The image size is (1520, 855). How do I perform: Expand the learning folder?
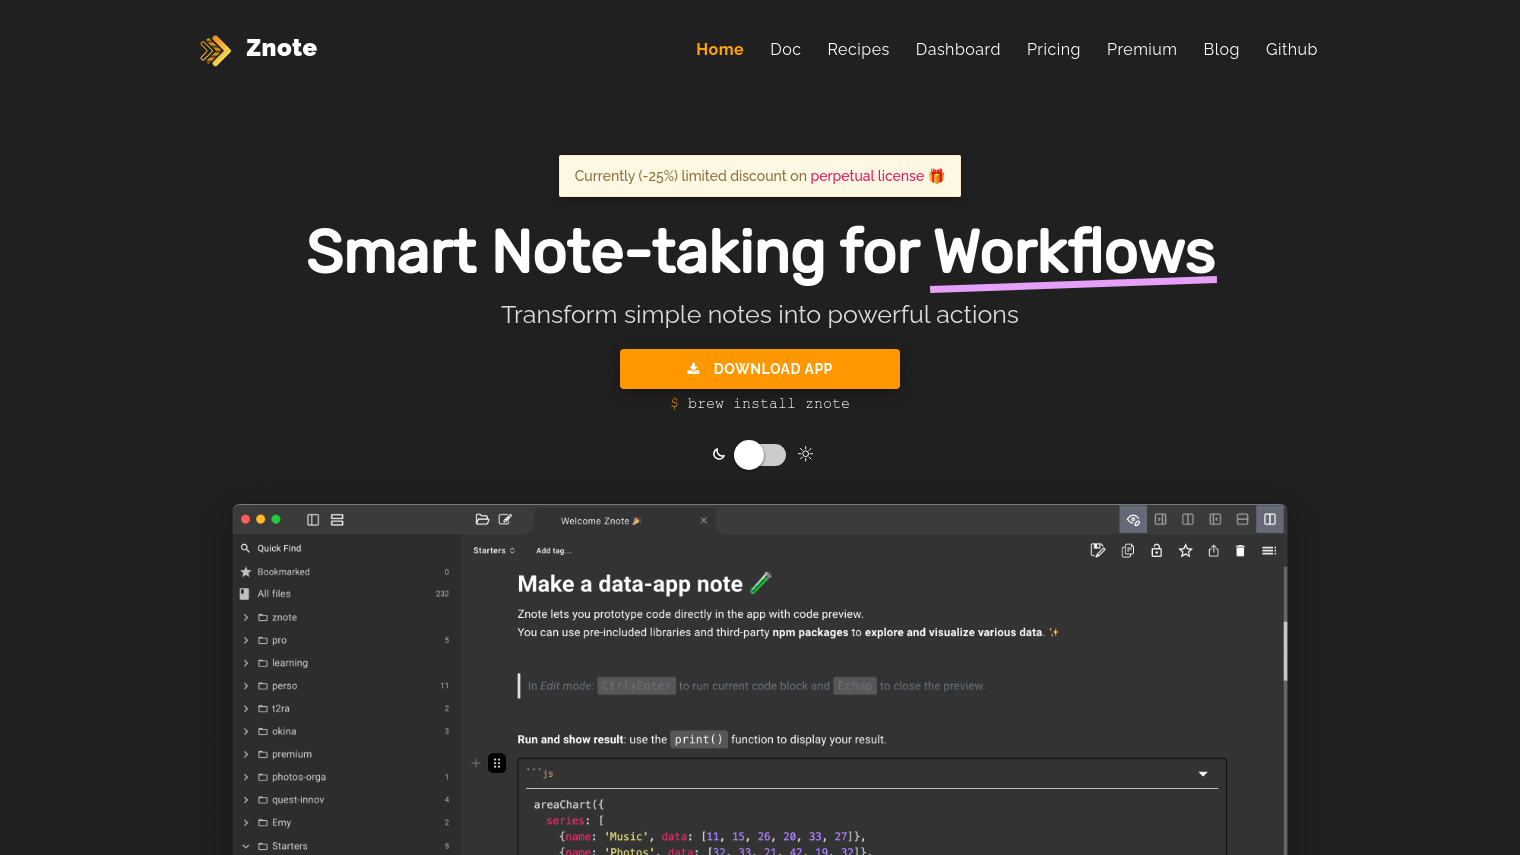click(246, 663)
